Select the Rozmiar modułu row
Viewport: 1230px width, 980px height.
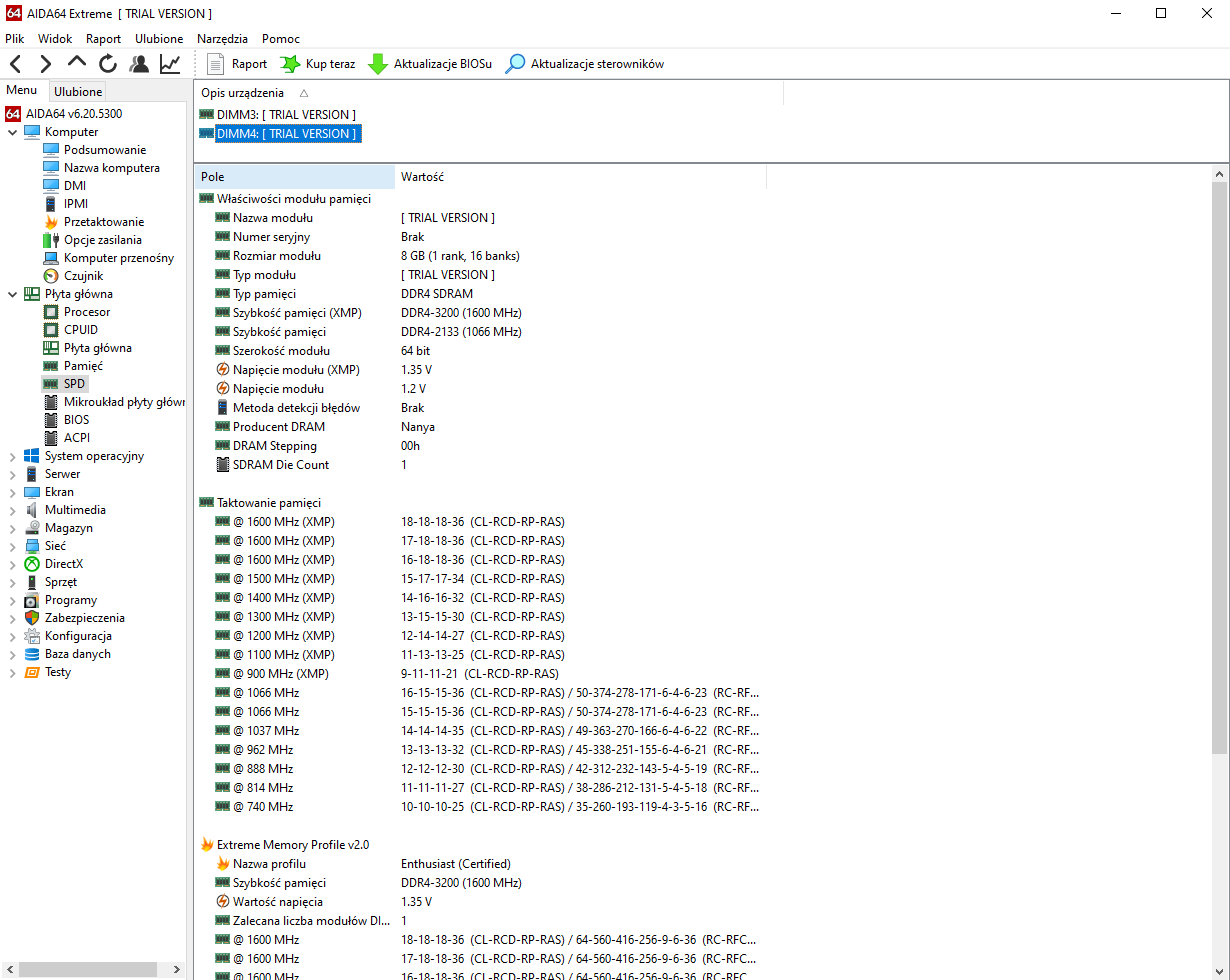(x=480, y=256)
